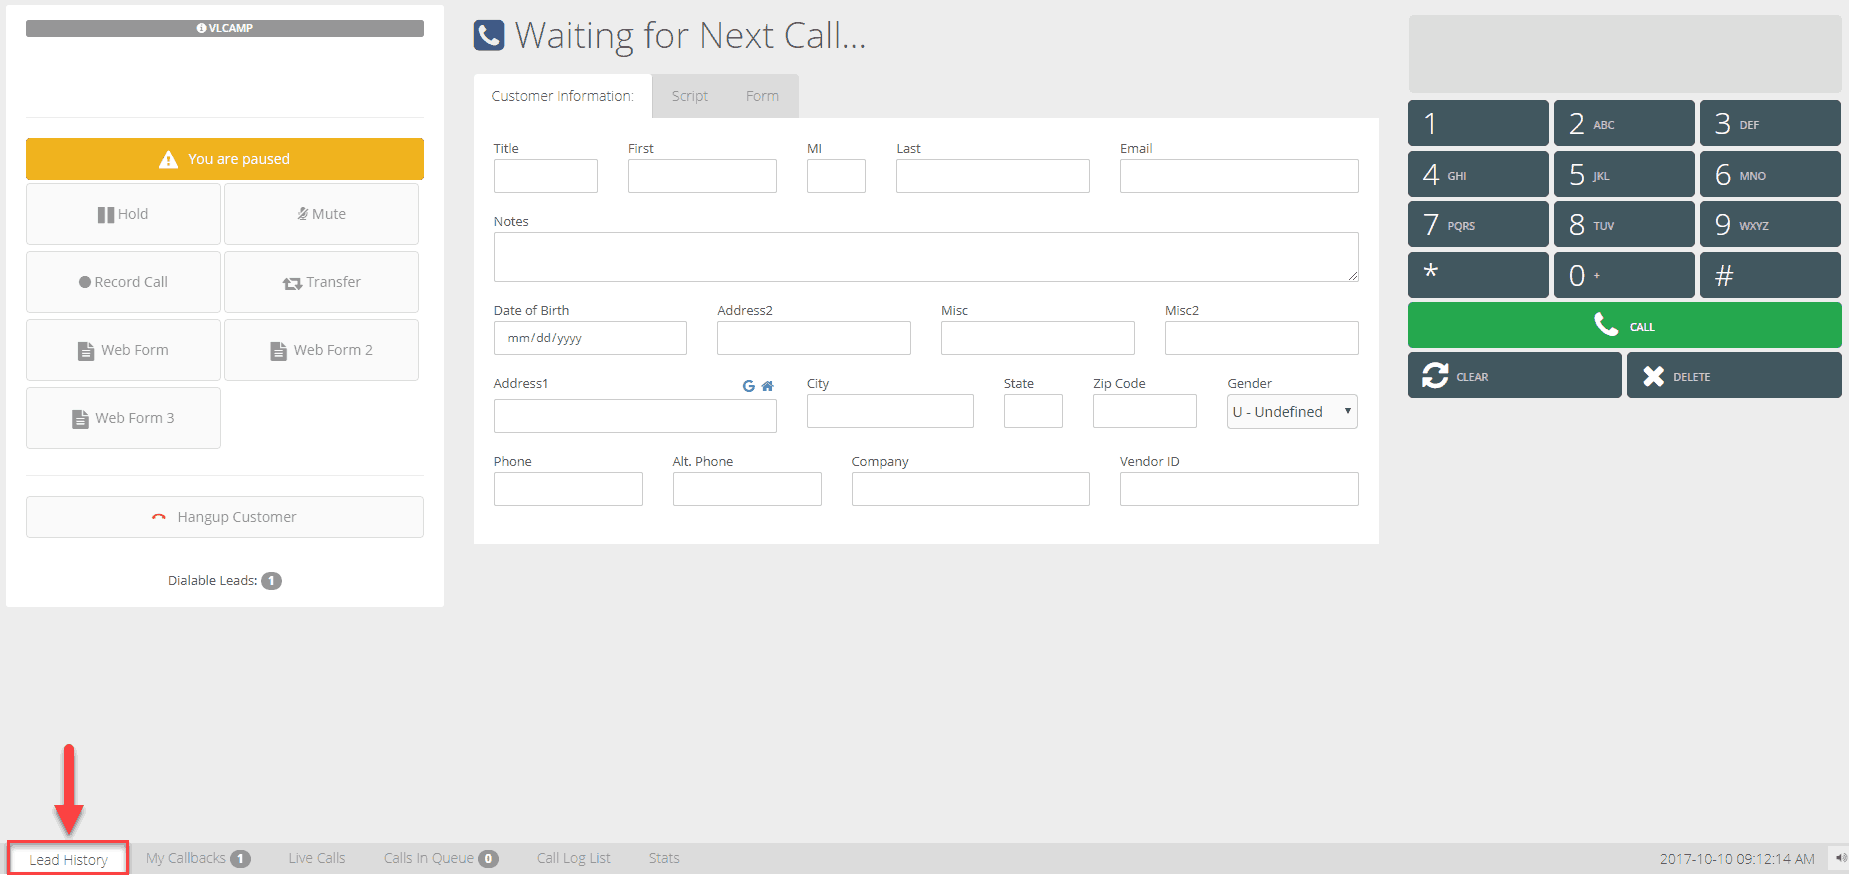This screenshot has width=1849, height=875.
Task: Click the Dialable Leads count badge
Action: pyautogui.click(x=271, y=581)
